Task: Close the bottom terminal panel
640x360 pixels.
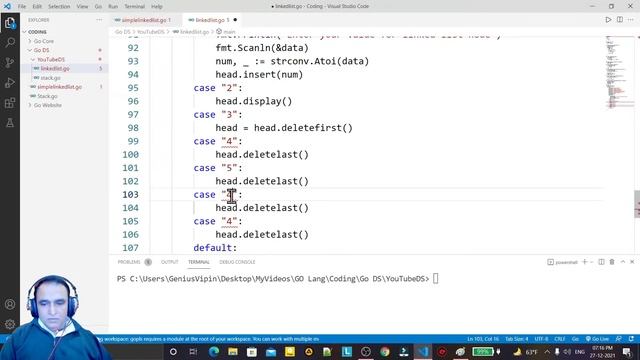Action: click(632, 262)
